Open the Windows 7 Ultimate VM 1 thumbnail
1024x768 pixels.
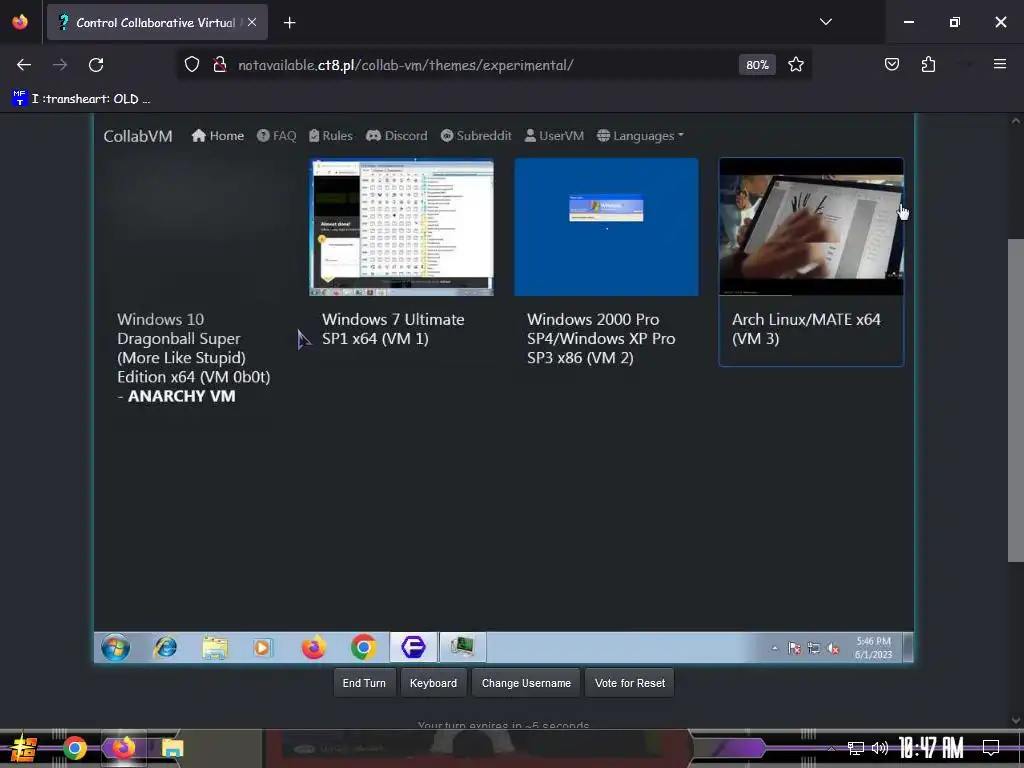coord(402,227)
